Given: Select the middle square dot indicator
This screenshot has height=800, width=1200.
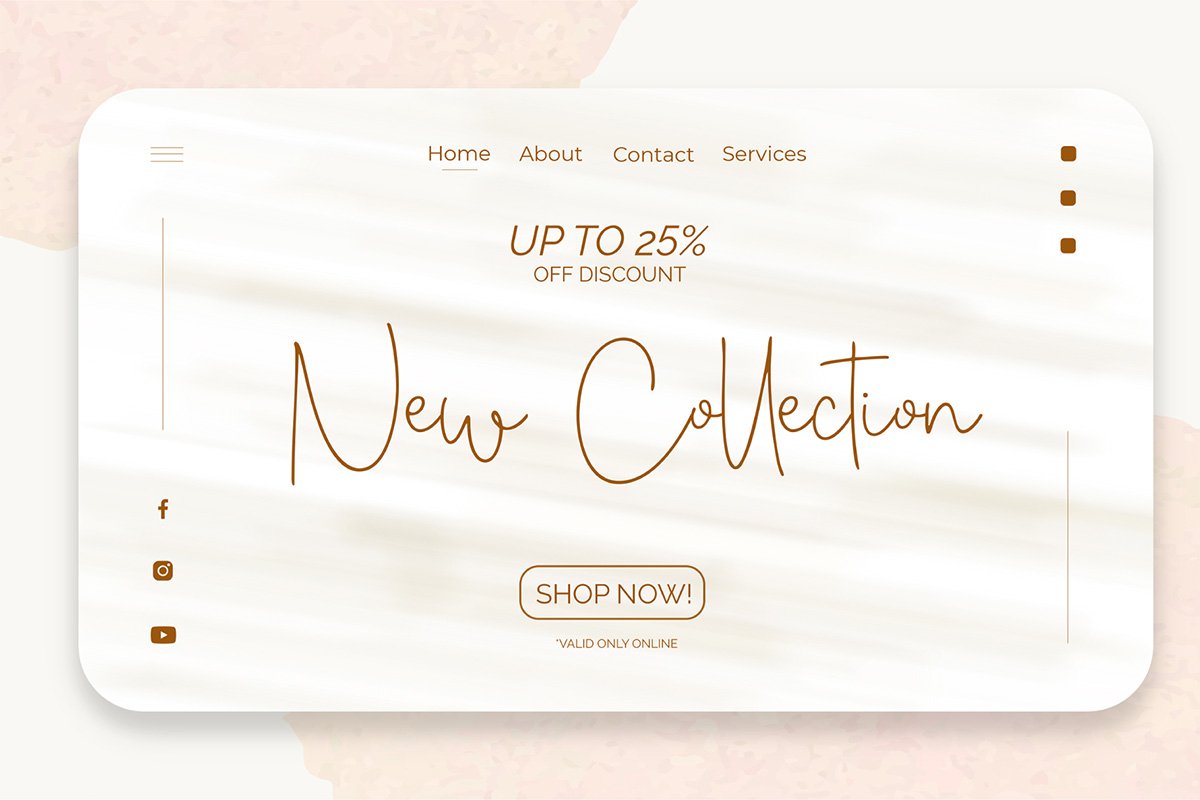Looking at the screenshot, I should (1068, 198).
